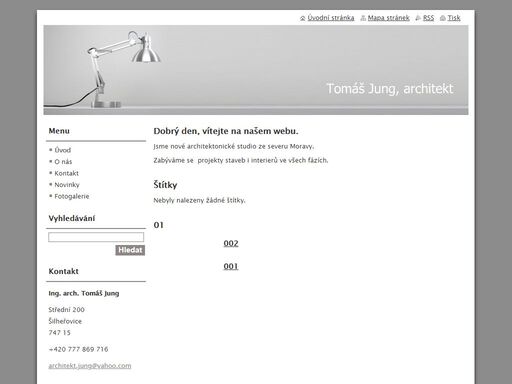Viewport: 512px width, 384px height.
Task: Open Novinky in the sidebar menu
Action: pos(67,185)
